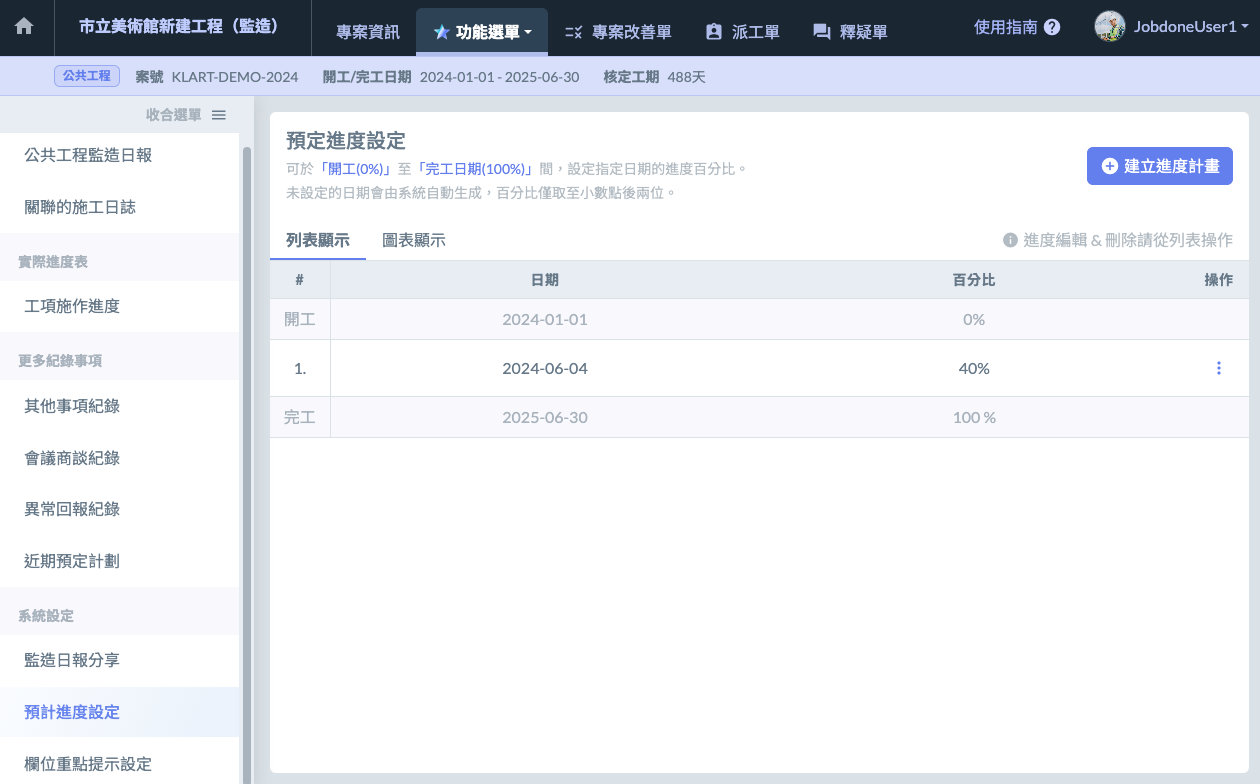
Task: Go to the home icon
Action: click(24, 27)
